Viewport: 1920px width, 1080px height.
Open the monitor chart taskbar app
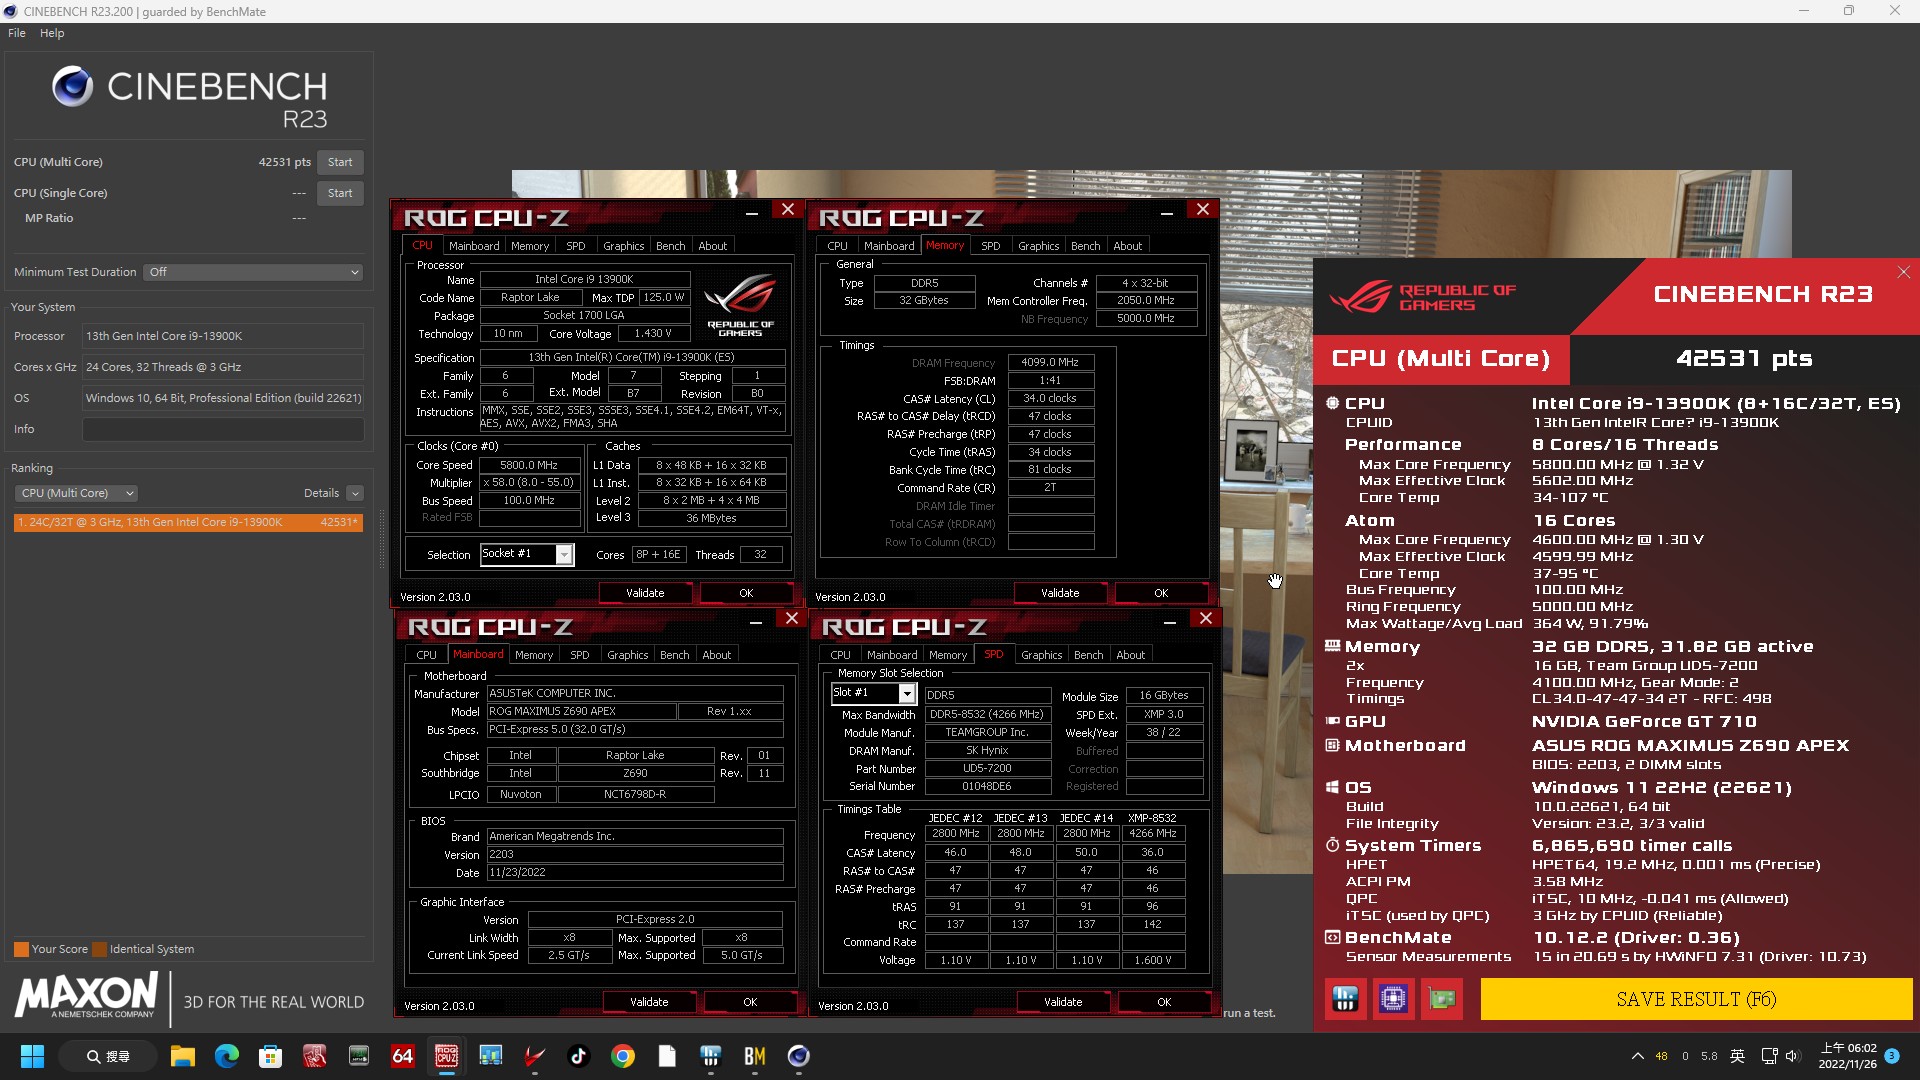[490, 1056]
